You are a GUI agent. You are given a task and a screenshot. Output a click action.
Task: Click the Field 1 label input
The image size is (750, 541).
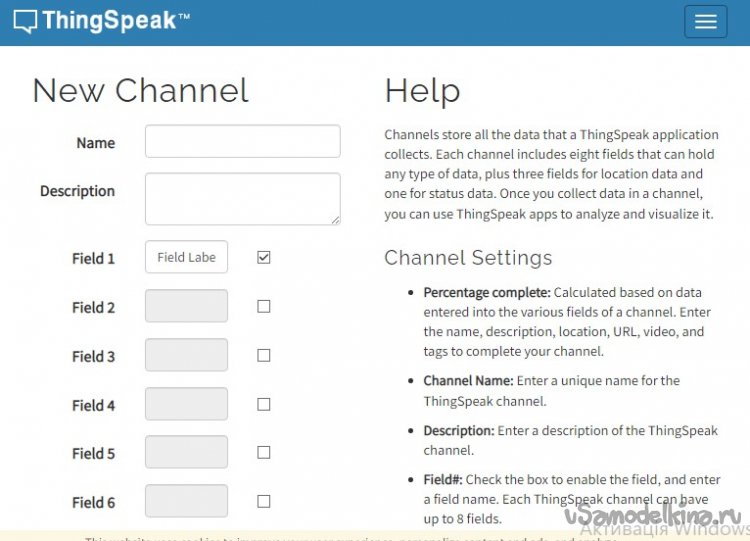pyautogui.click(x=186, y=257)
